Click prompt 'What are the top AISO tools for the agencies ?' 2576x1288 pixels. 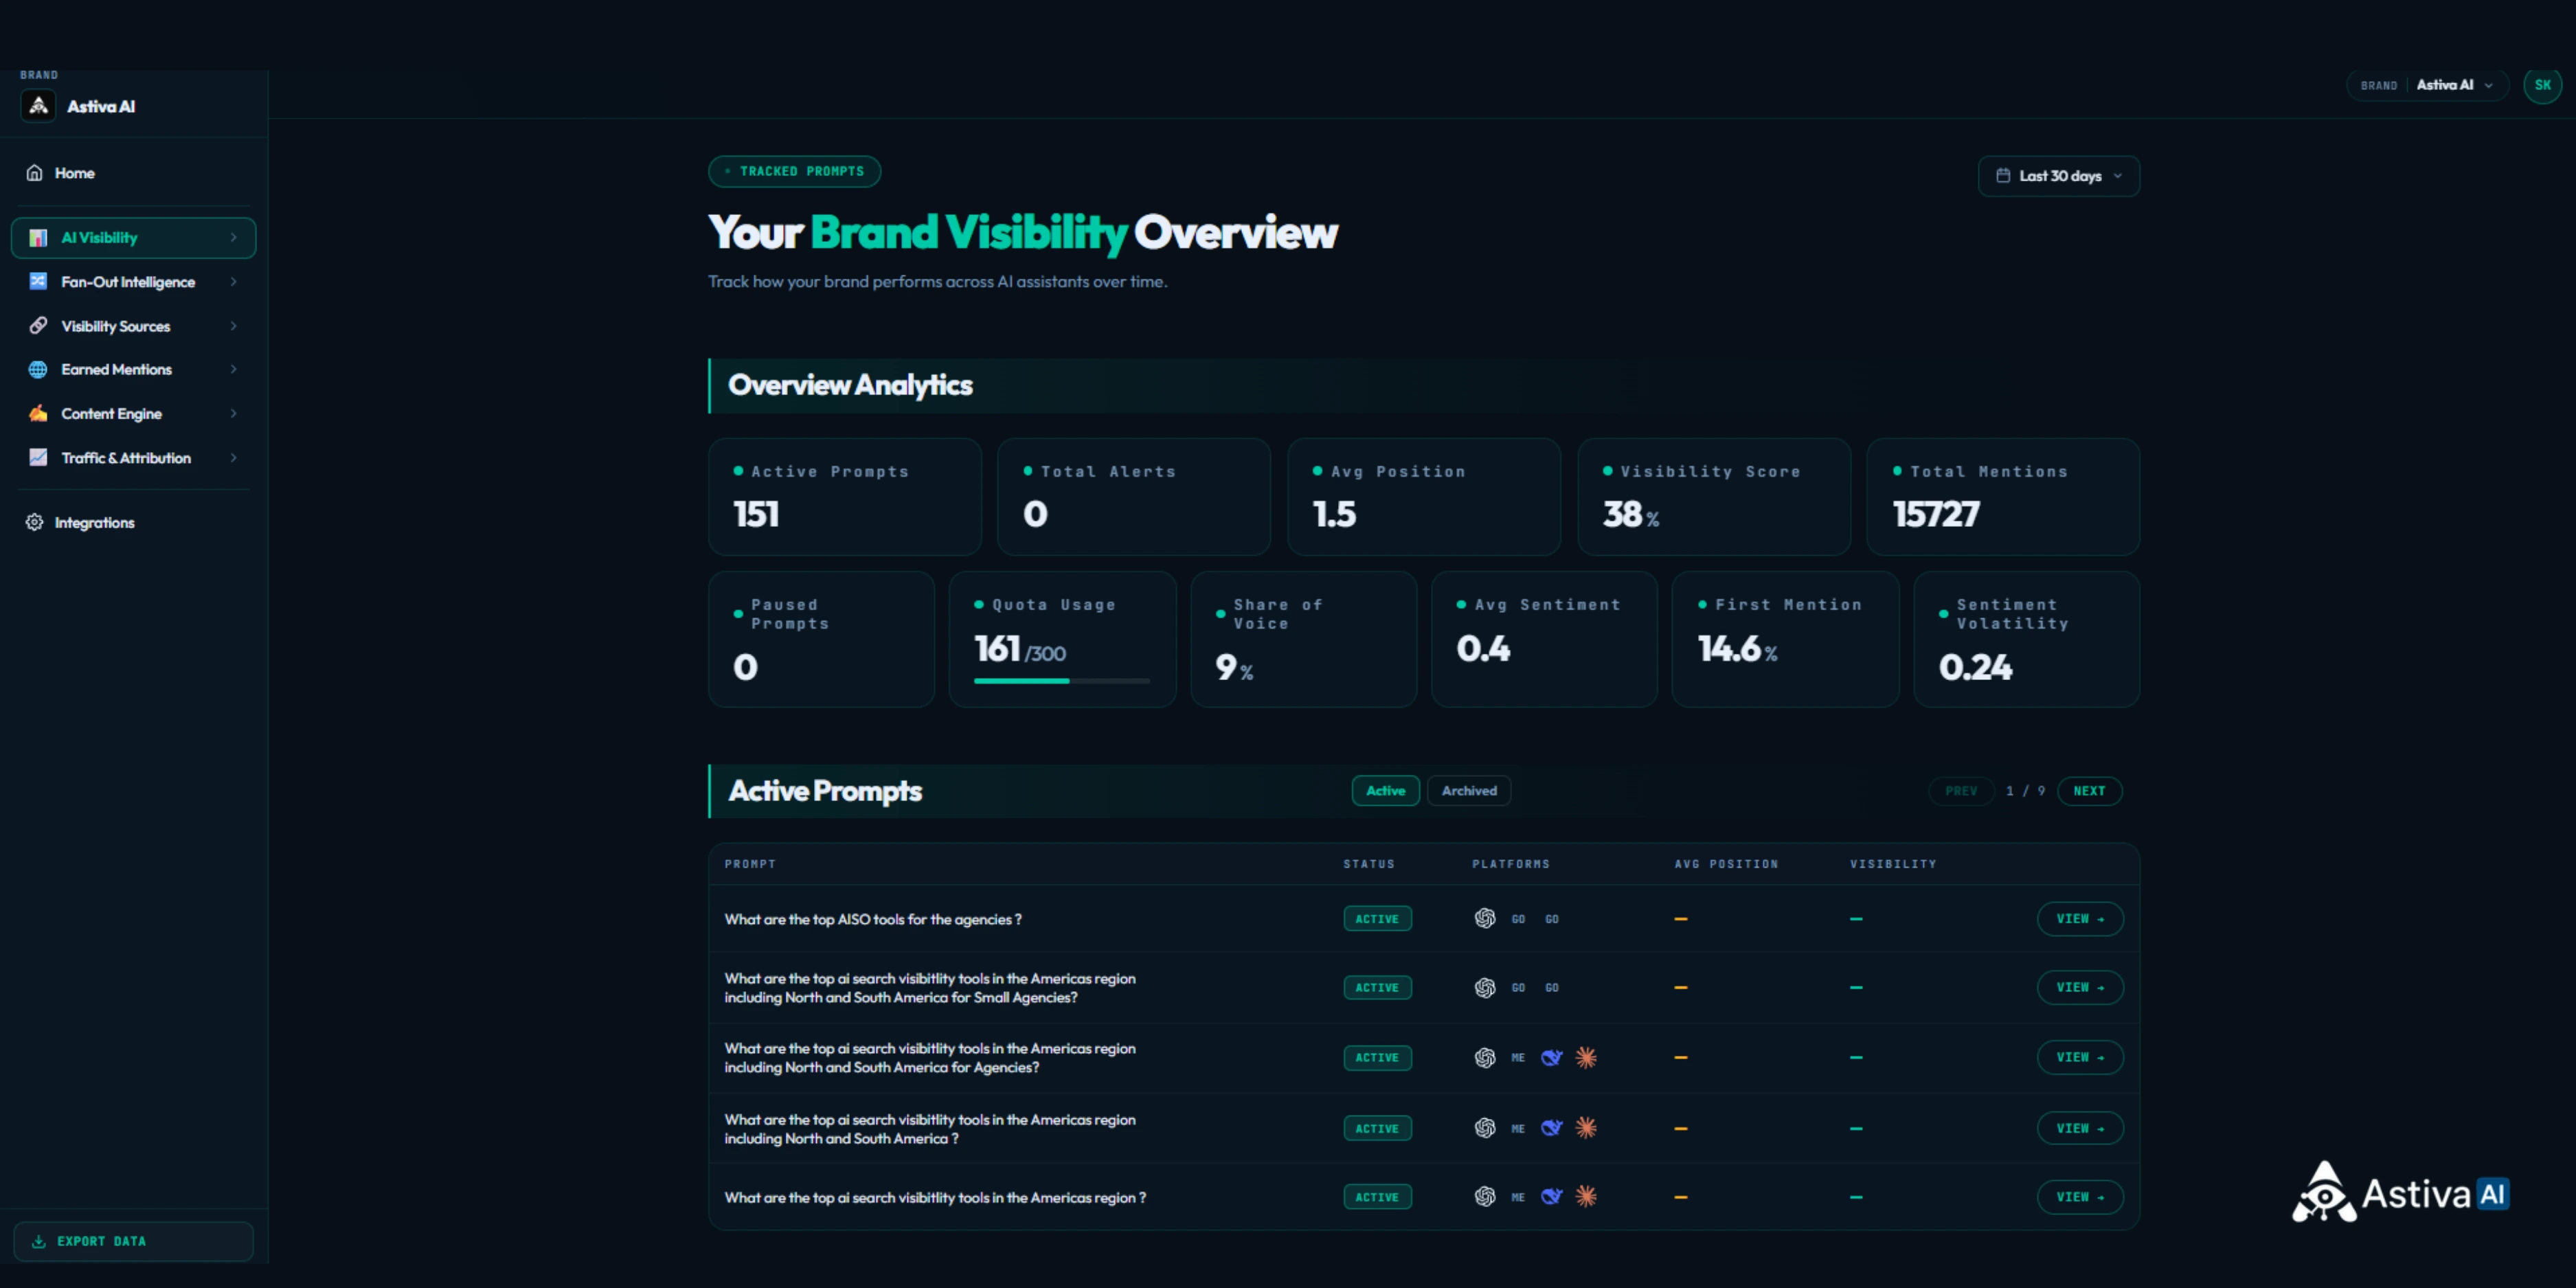[873, 920]
